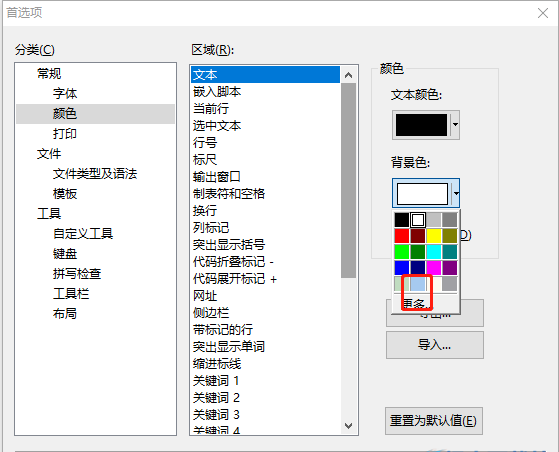
Task: Select 突出显示单词 in the list
Action: pos(265,347)
